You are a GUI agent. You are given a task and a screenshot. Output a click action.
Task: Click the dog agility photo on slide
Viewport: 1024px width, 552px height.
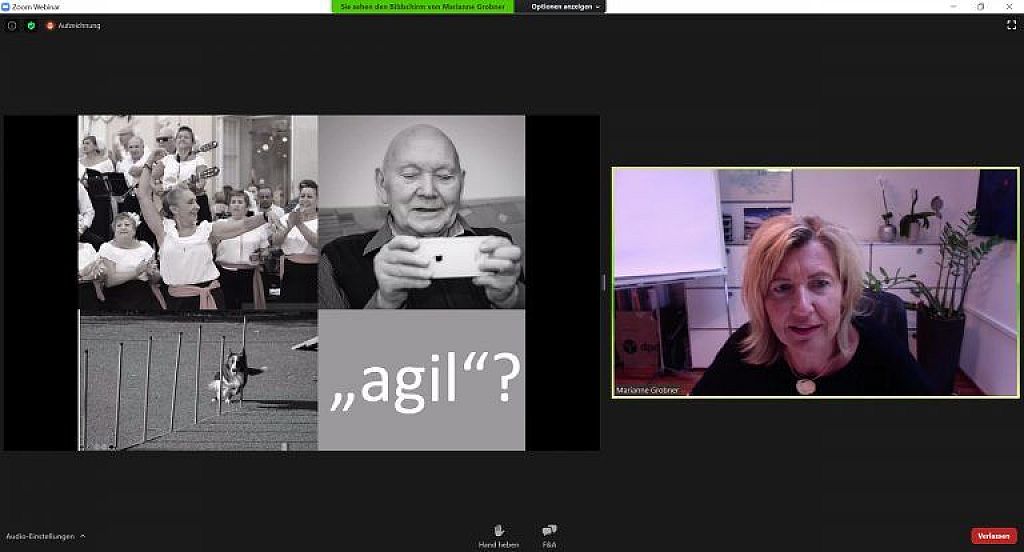click(198, 380)
